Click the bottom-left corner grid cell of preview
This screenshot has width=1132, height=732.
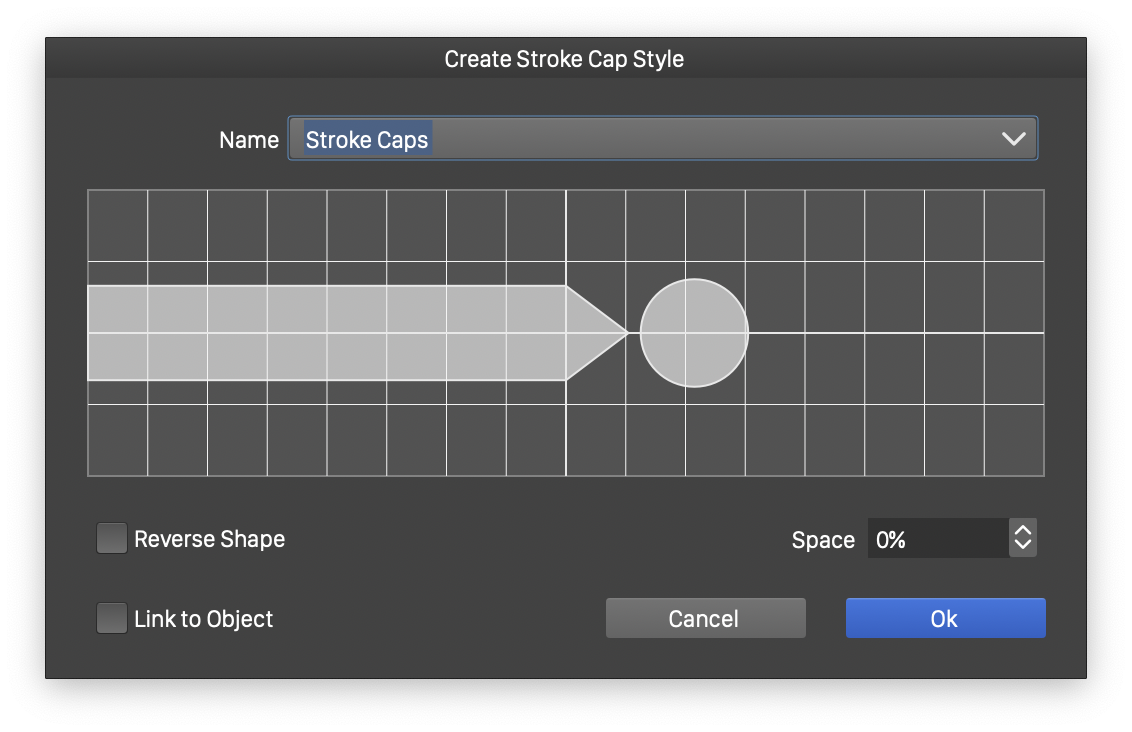pyautogui.click(x=118, y=440)
